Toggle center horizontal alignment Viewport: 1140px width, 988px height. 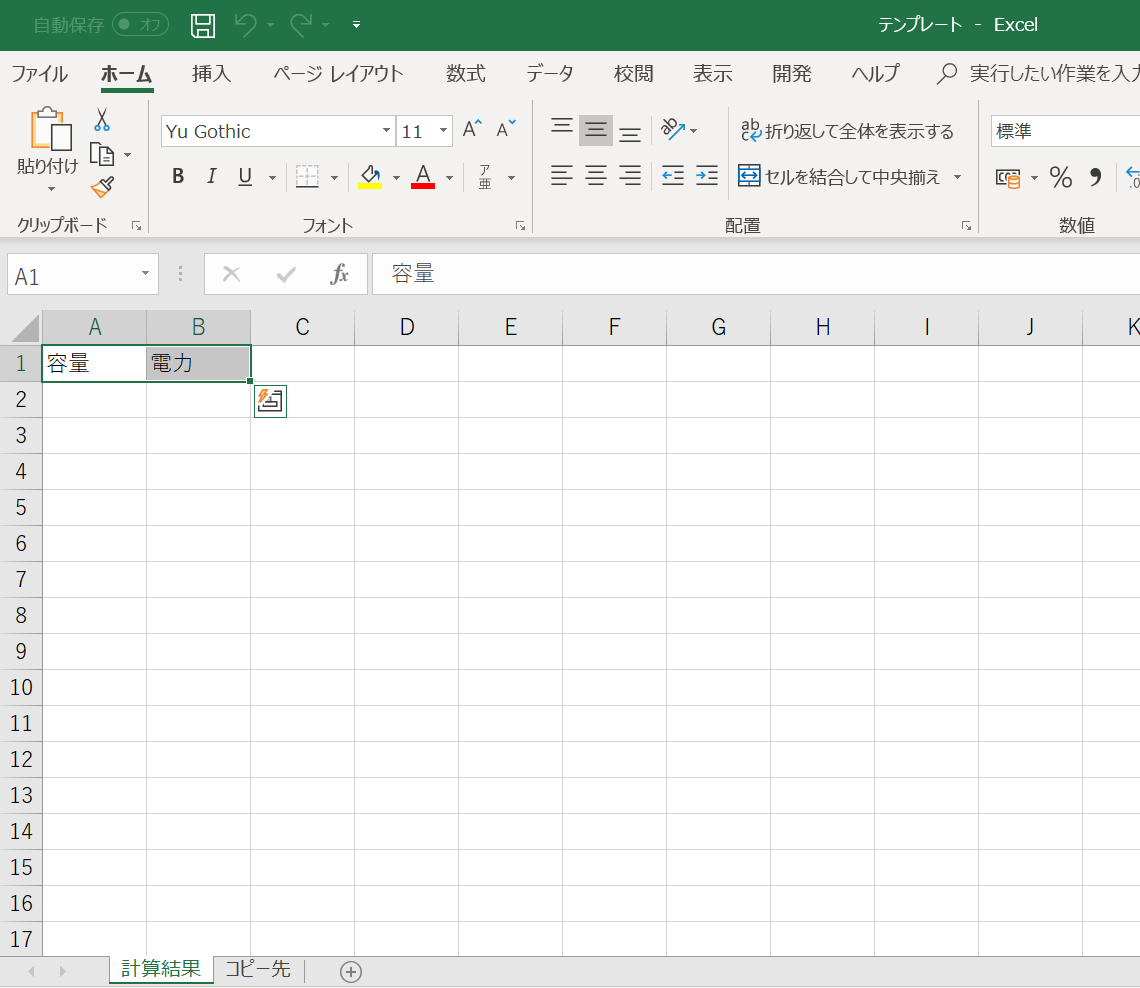pyautogui.click(x=595, y=176)
